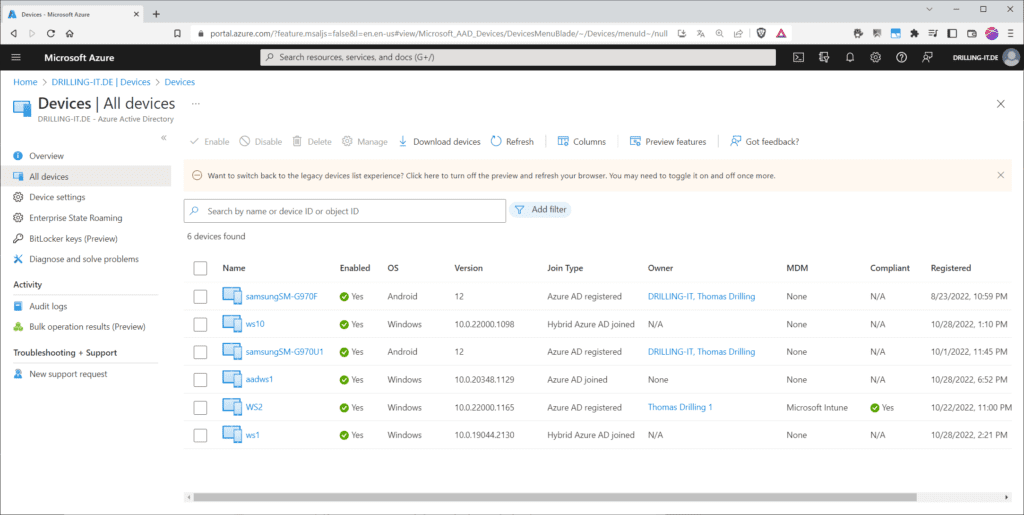The height and width of the screenshot is (515, 1024).
Task: Open owner Thomas Drilling 1 link
Action: pos(680,407)
